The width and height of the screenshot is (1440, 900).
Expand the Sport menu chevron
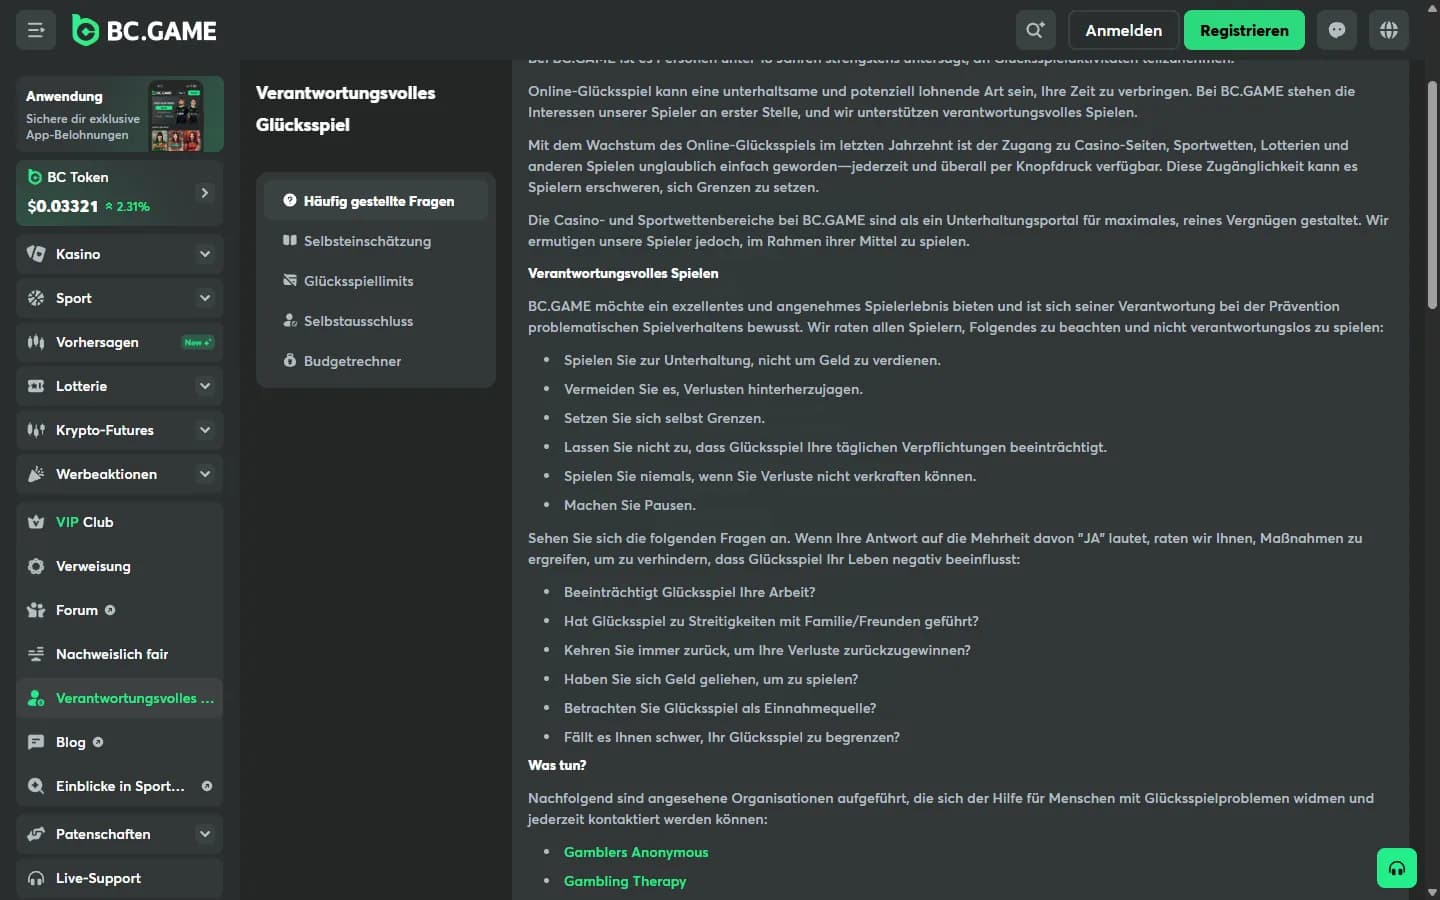point(205,298)
